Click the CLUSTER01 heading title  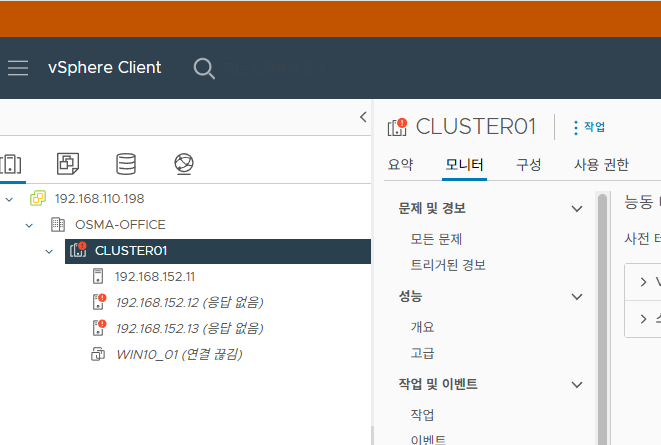coord(476,126)
